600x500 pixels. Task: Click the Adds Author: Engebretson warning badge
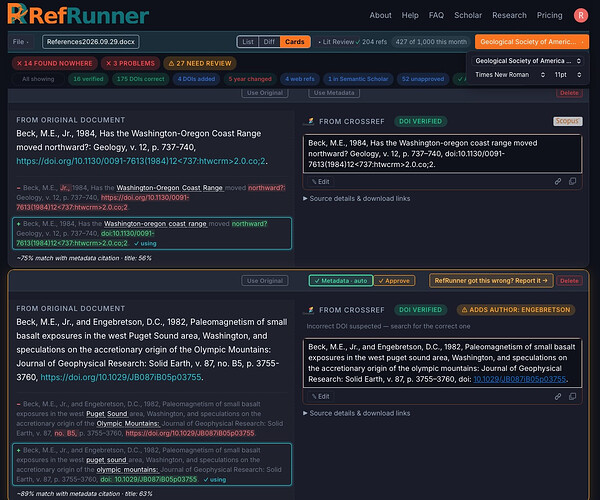click(516, 310)
